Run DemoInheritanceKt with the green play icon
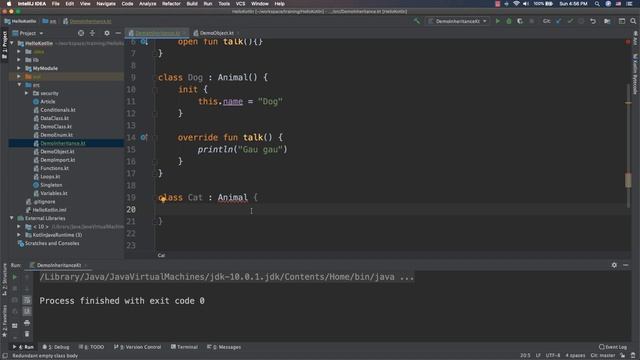Viewport: 640px width, 360px height. (x=498, y=21)
